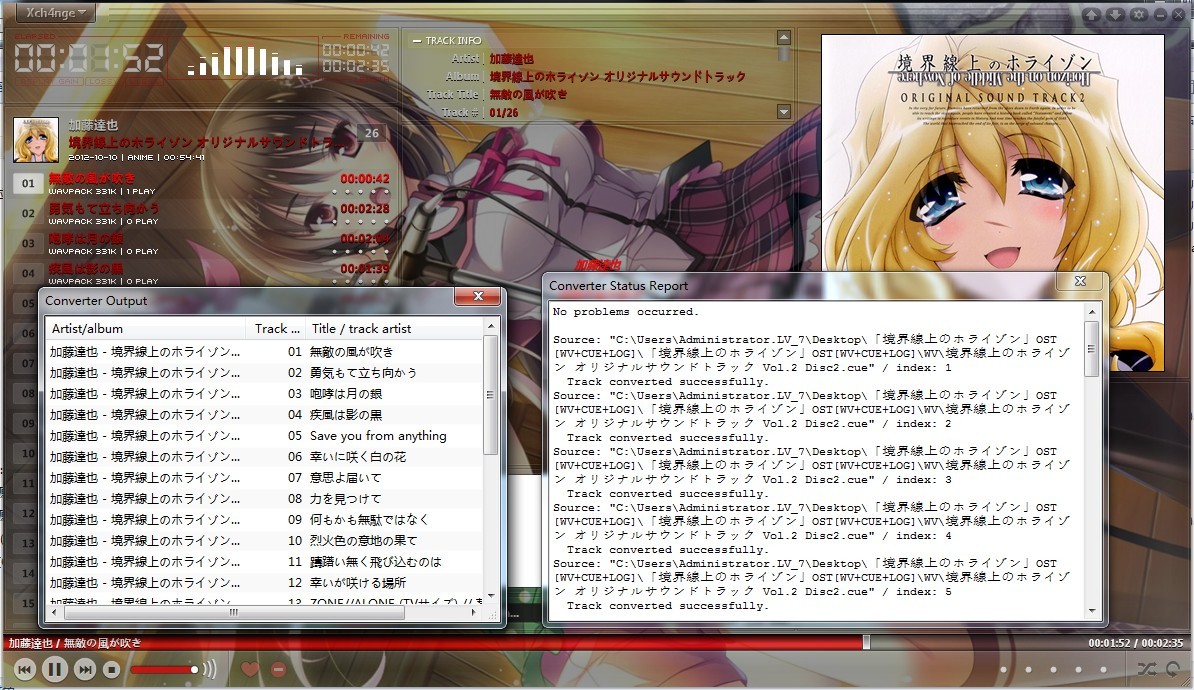Select row 10 烈火色の意地の果て
The image size is (1194, 690).
[x=263, y=541]
